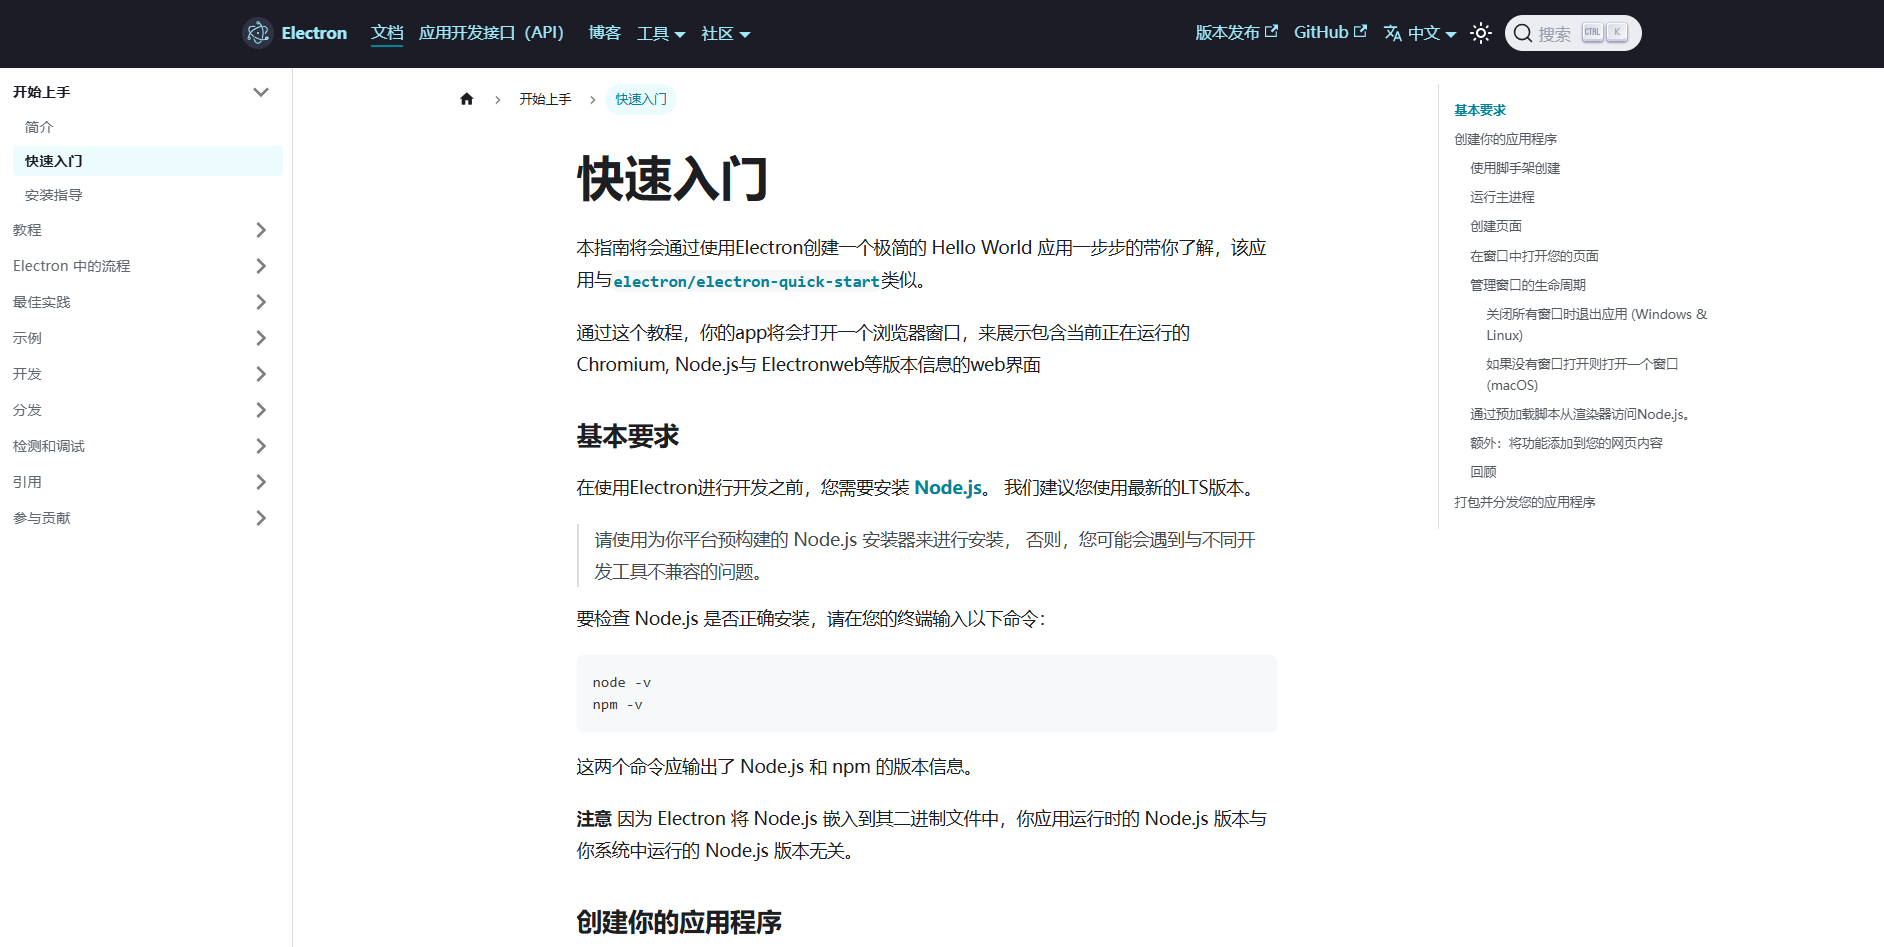Image resolution: width=1884 pixels, height=947 pixels.
Task: Select 快速入门 in the sidebar
Action: [x=148, y=161]
